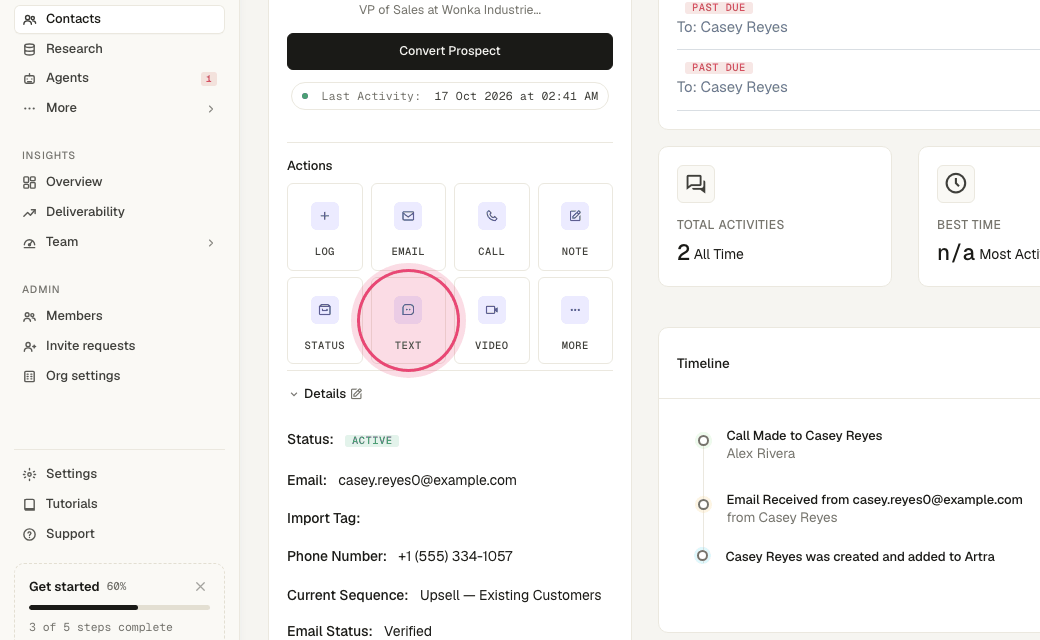Click the Timeline heading
This screenshot has width=1040, height=640.
703,363
